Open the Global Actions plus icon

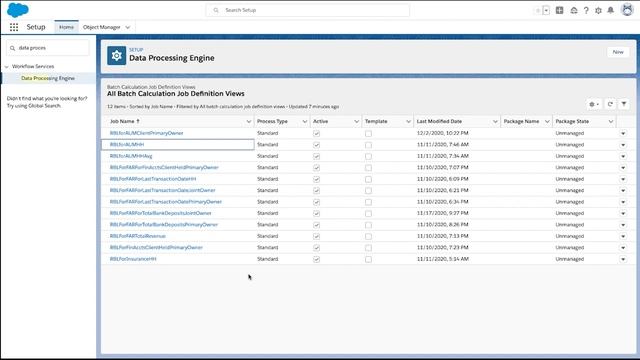coord(560,10)
